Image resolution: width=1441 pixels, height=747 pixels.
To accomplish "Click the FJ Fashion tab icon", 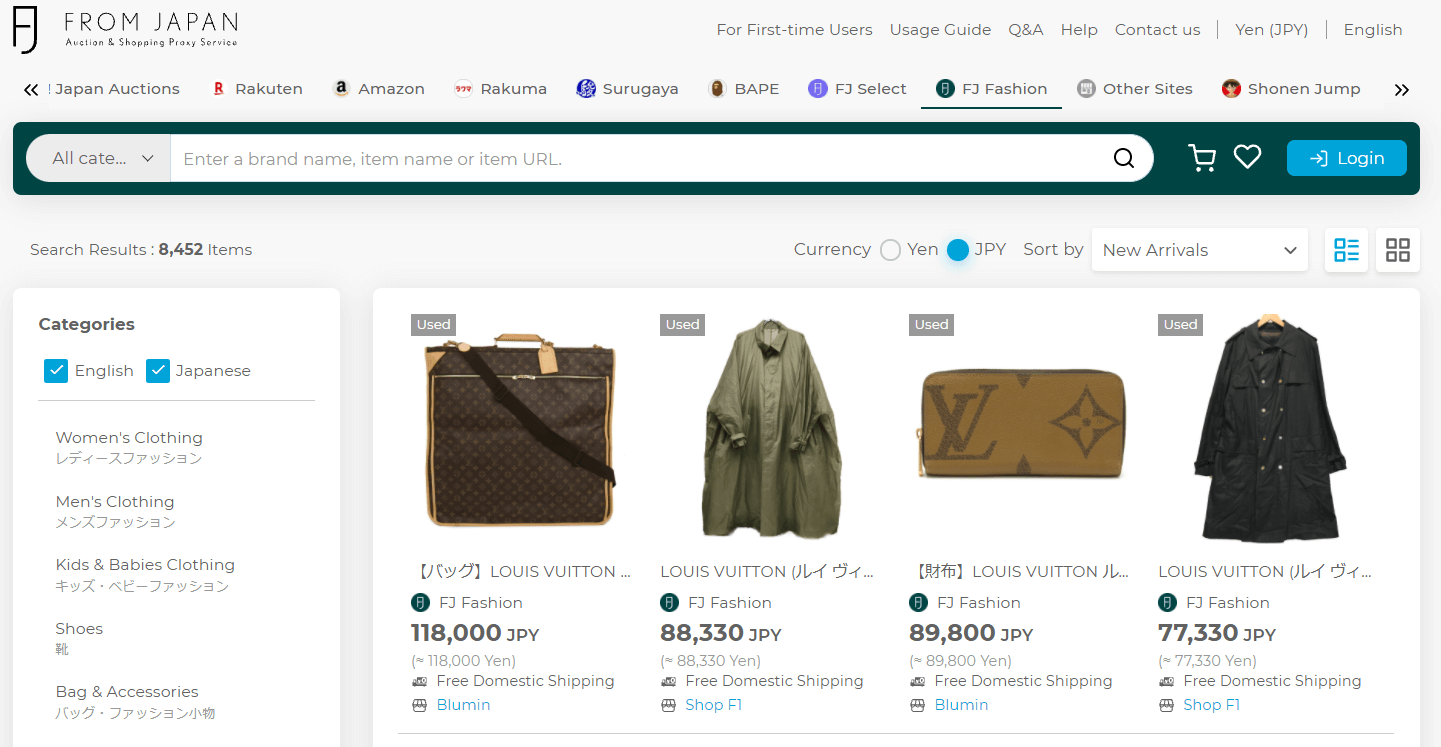I will [x=945, y=89].
